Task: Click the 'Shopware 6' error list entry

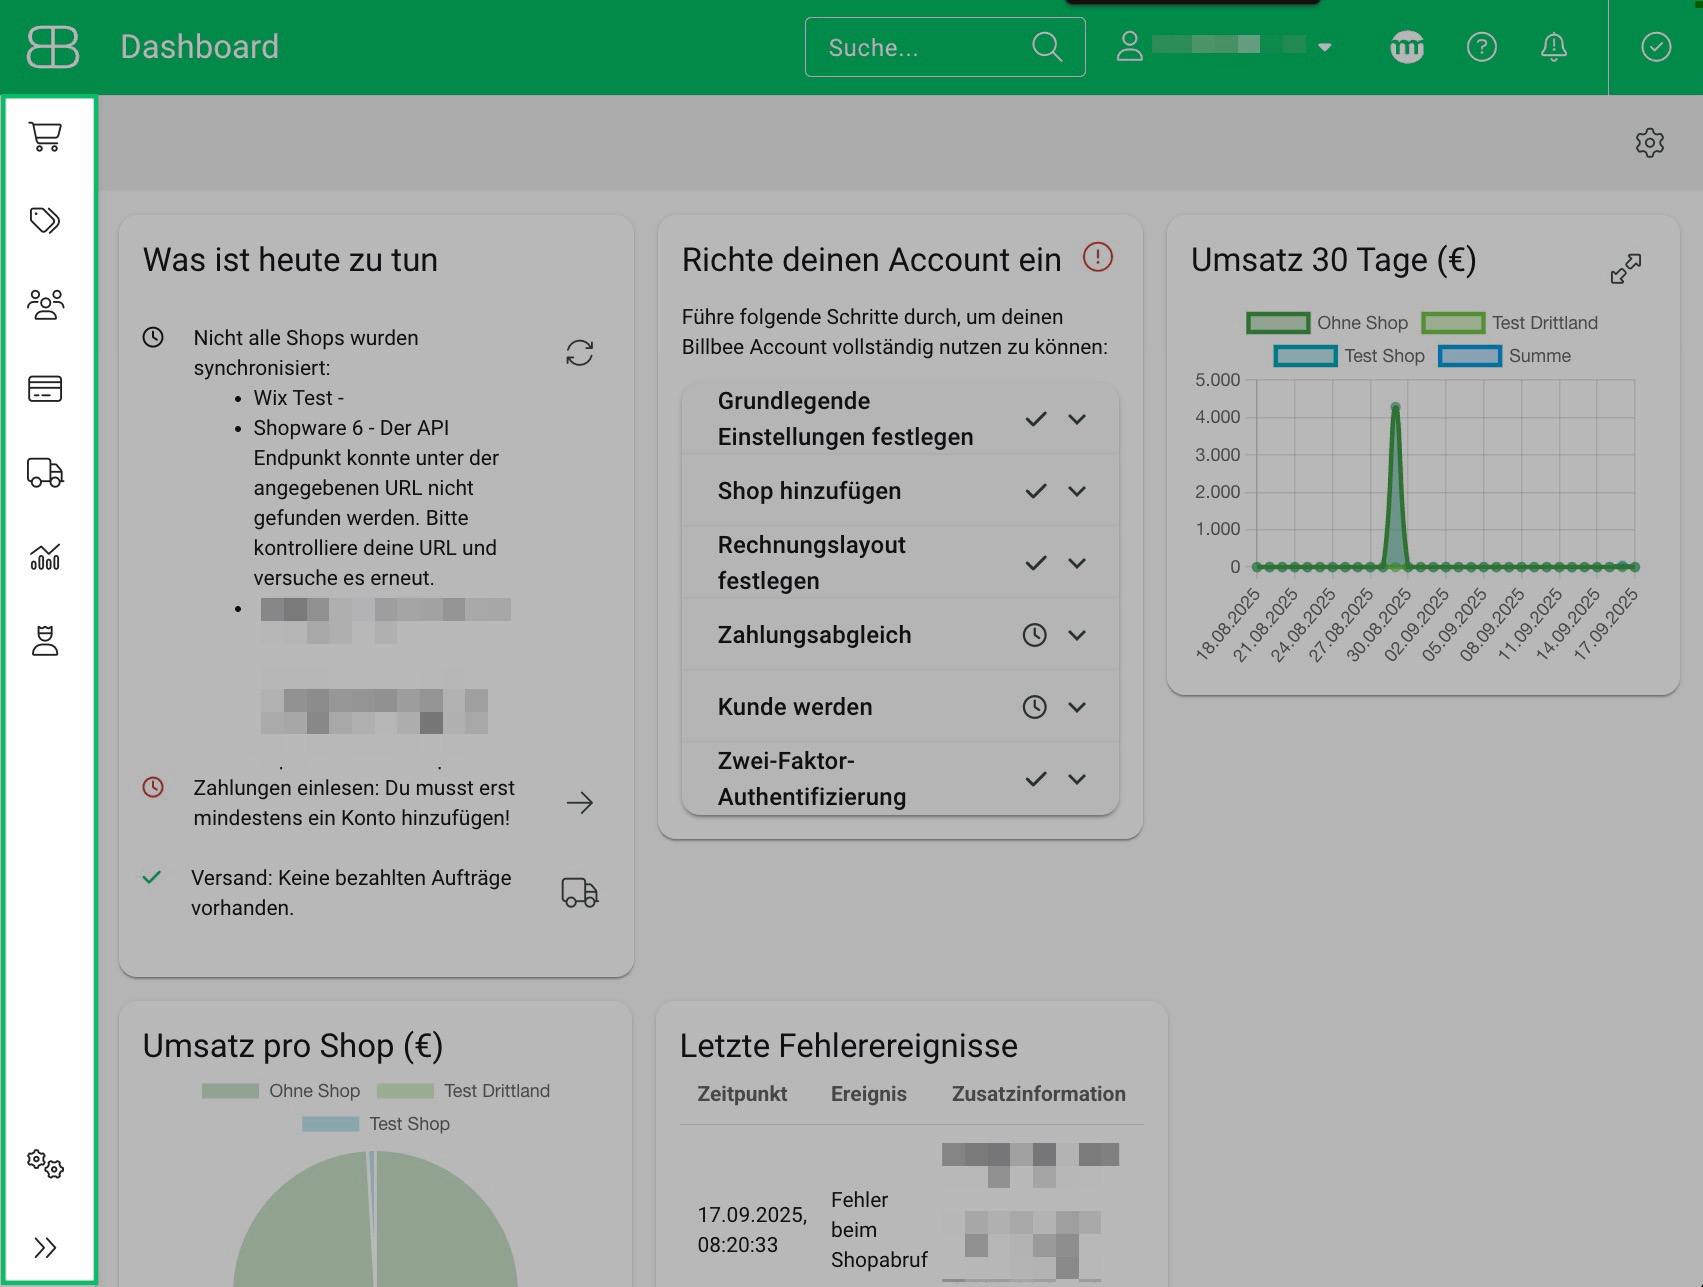Action: click(x=376, y=503)
